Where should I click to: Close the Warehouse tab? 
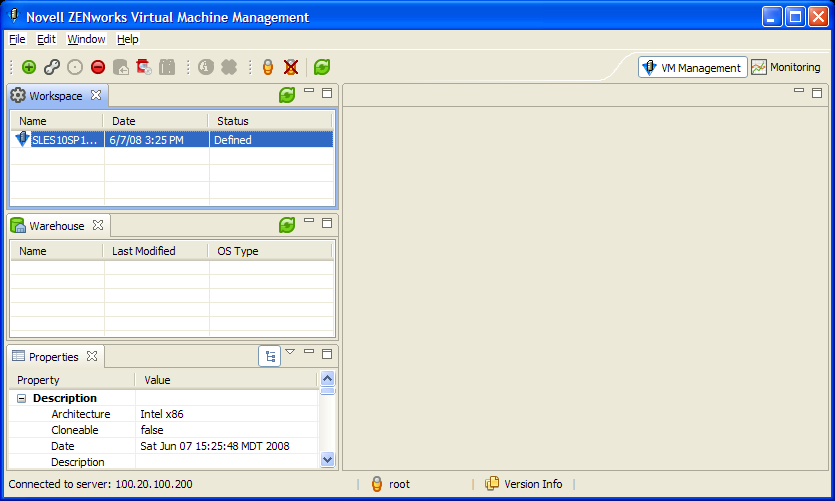pyautogui.click(x=98, y=225)
